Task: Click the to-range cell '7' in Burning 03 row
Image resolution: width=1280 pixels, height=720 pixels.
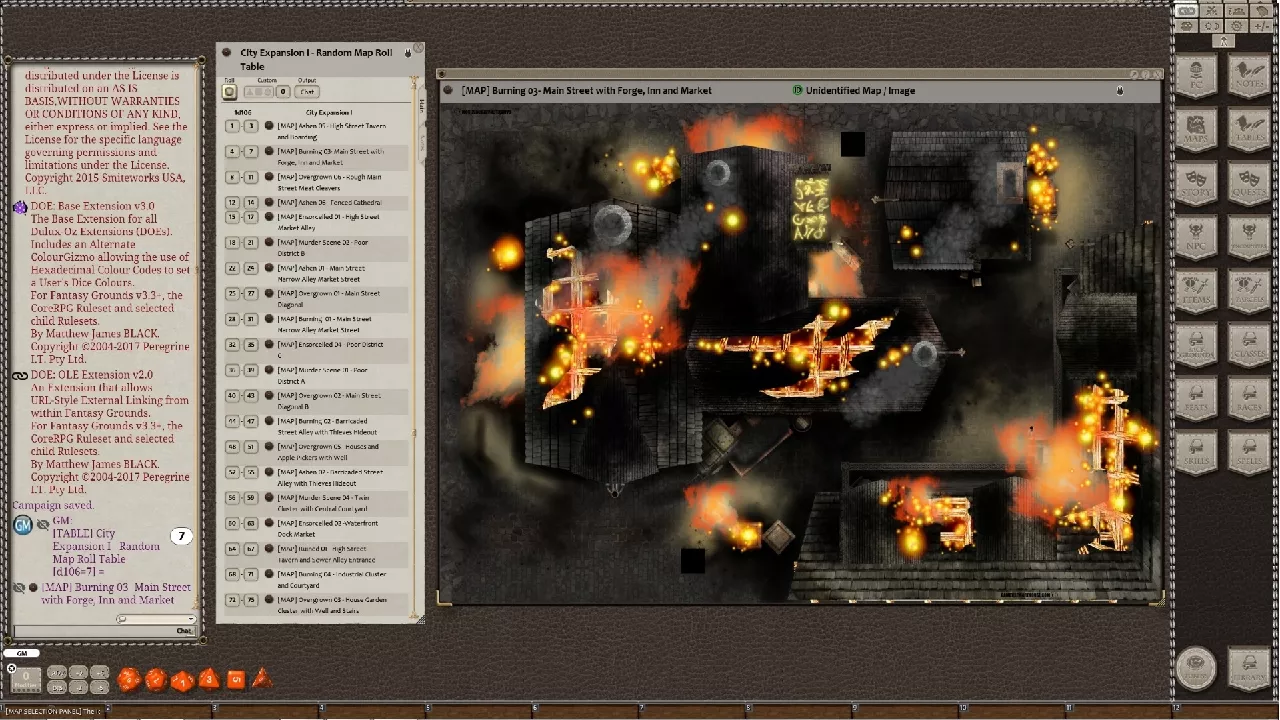Action: point(250,152)
